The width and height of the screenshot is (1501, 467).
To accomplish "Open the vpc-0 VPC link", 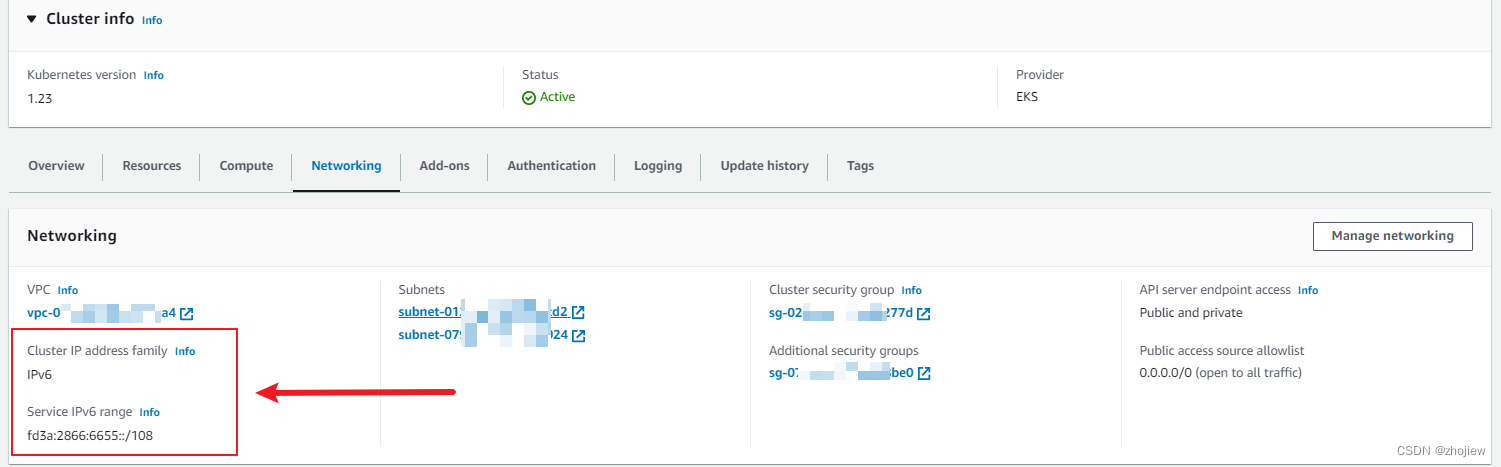I will coord(101,313).
